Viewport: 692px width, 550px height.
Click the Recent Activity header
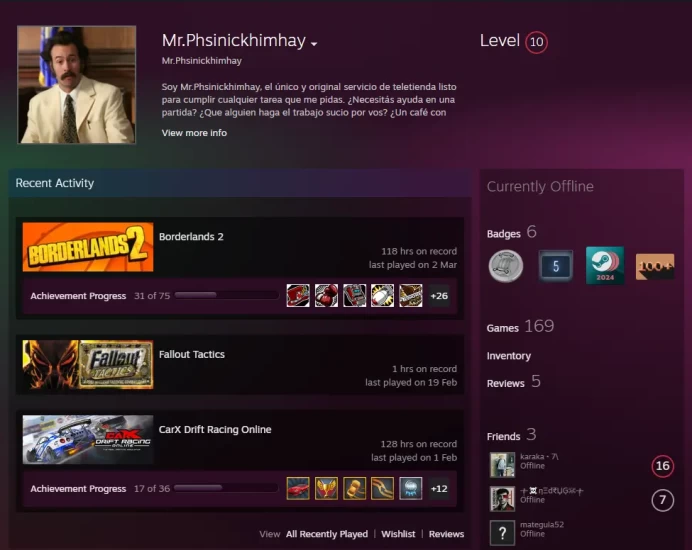(x=55, y=183)
